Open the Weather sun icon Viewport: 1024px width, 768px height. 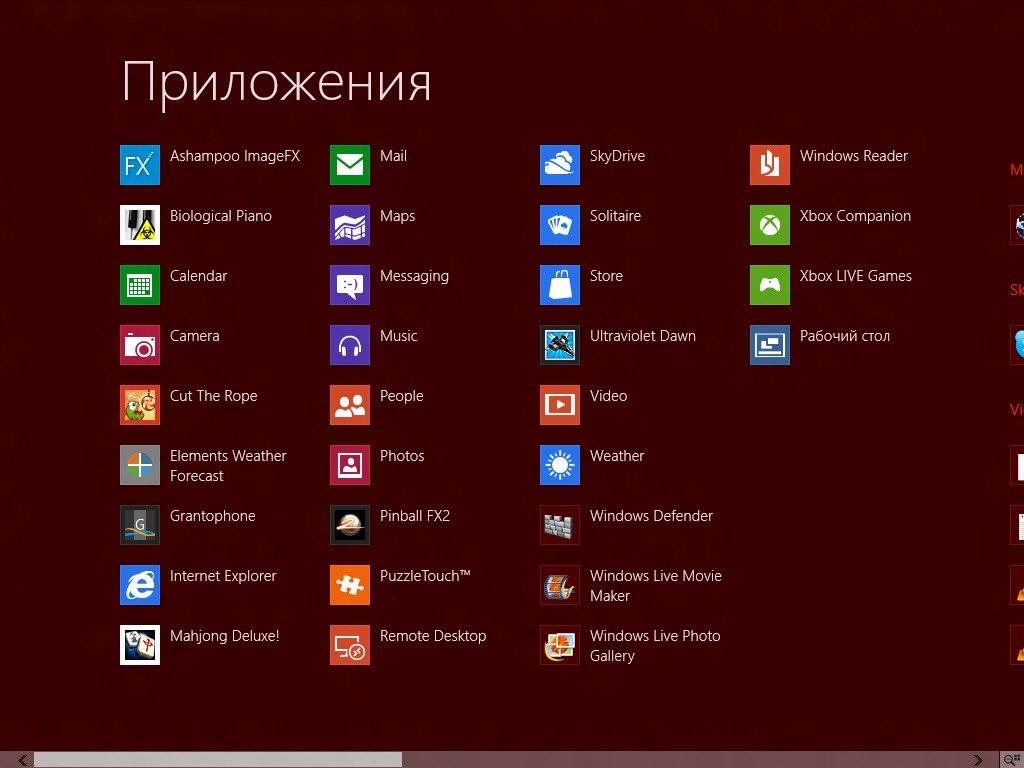click(x=560, y=465)
